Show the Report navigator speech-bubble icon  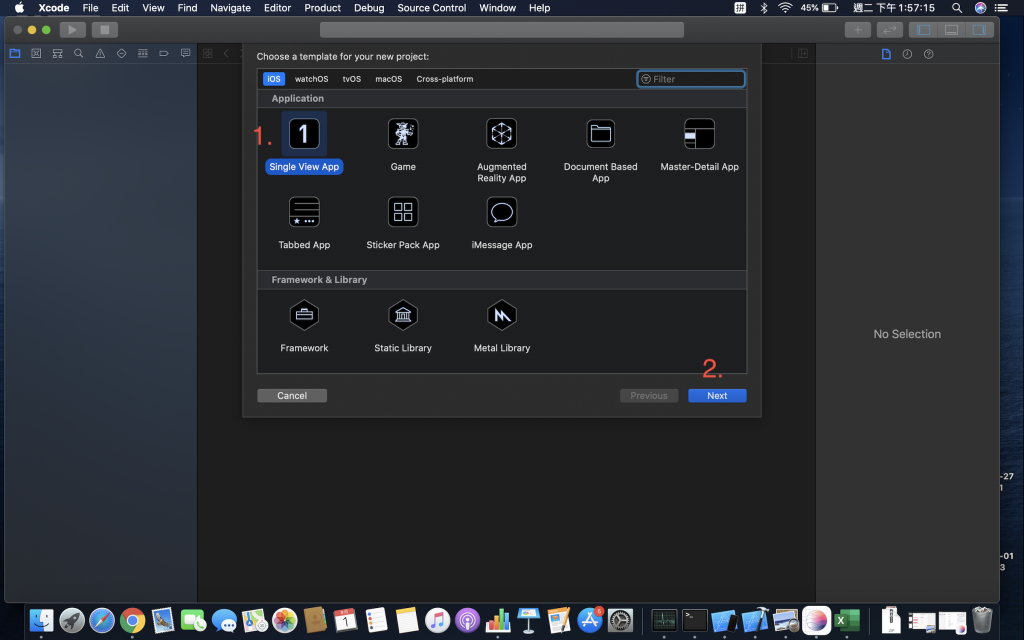pos(185,54)
